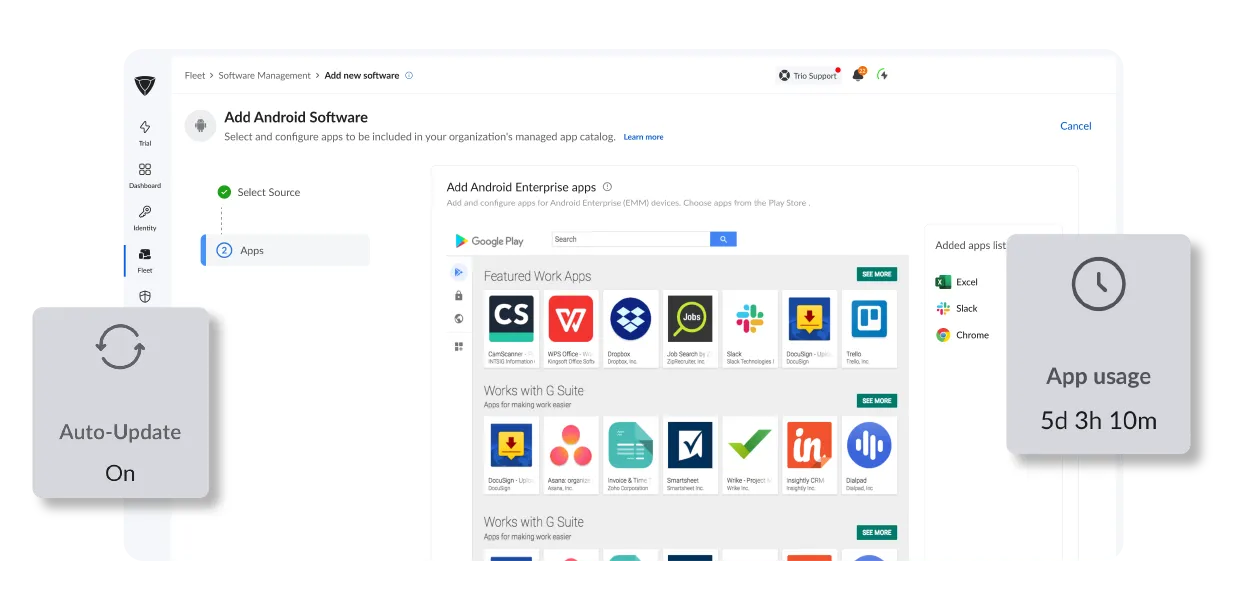Open the Insightly CRM app tile
The width and height of the screenshot is (1243, 610).
(x=809, y=455)
